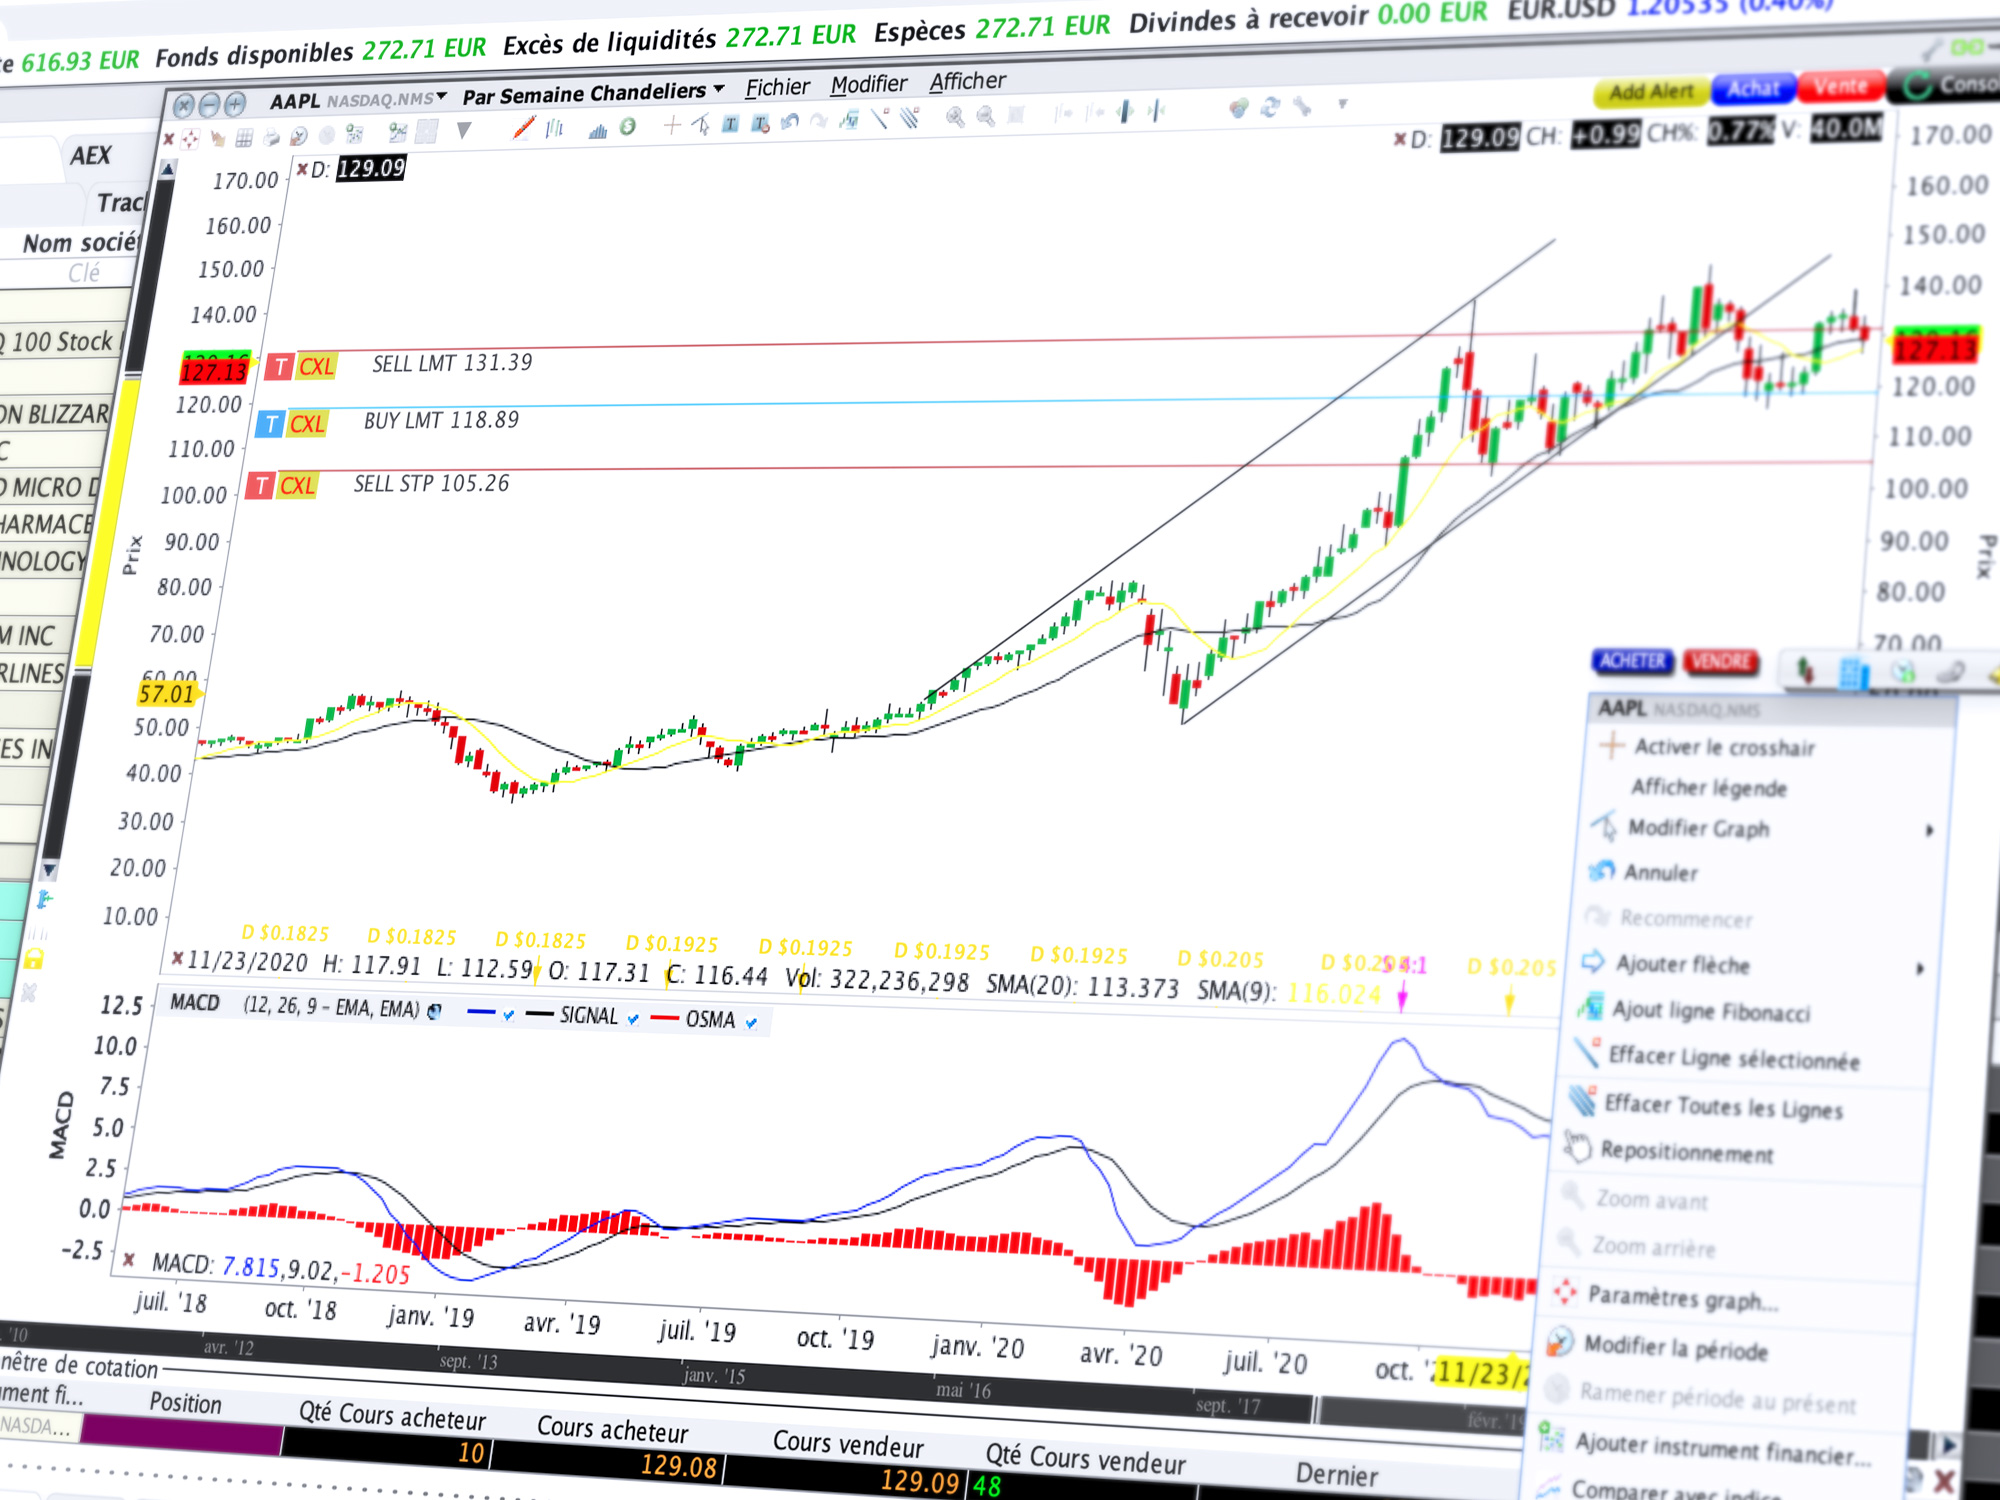
Task: Click the AEX tab in left panel
Action: tap(90, 156)
